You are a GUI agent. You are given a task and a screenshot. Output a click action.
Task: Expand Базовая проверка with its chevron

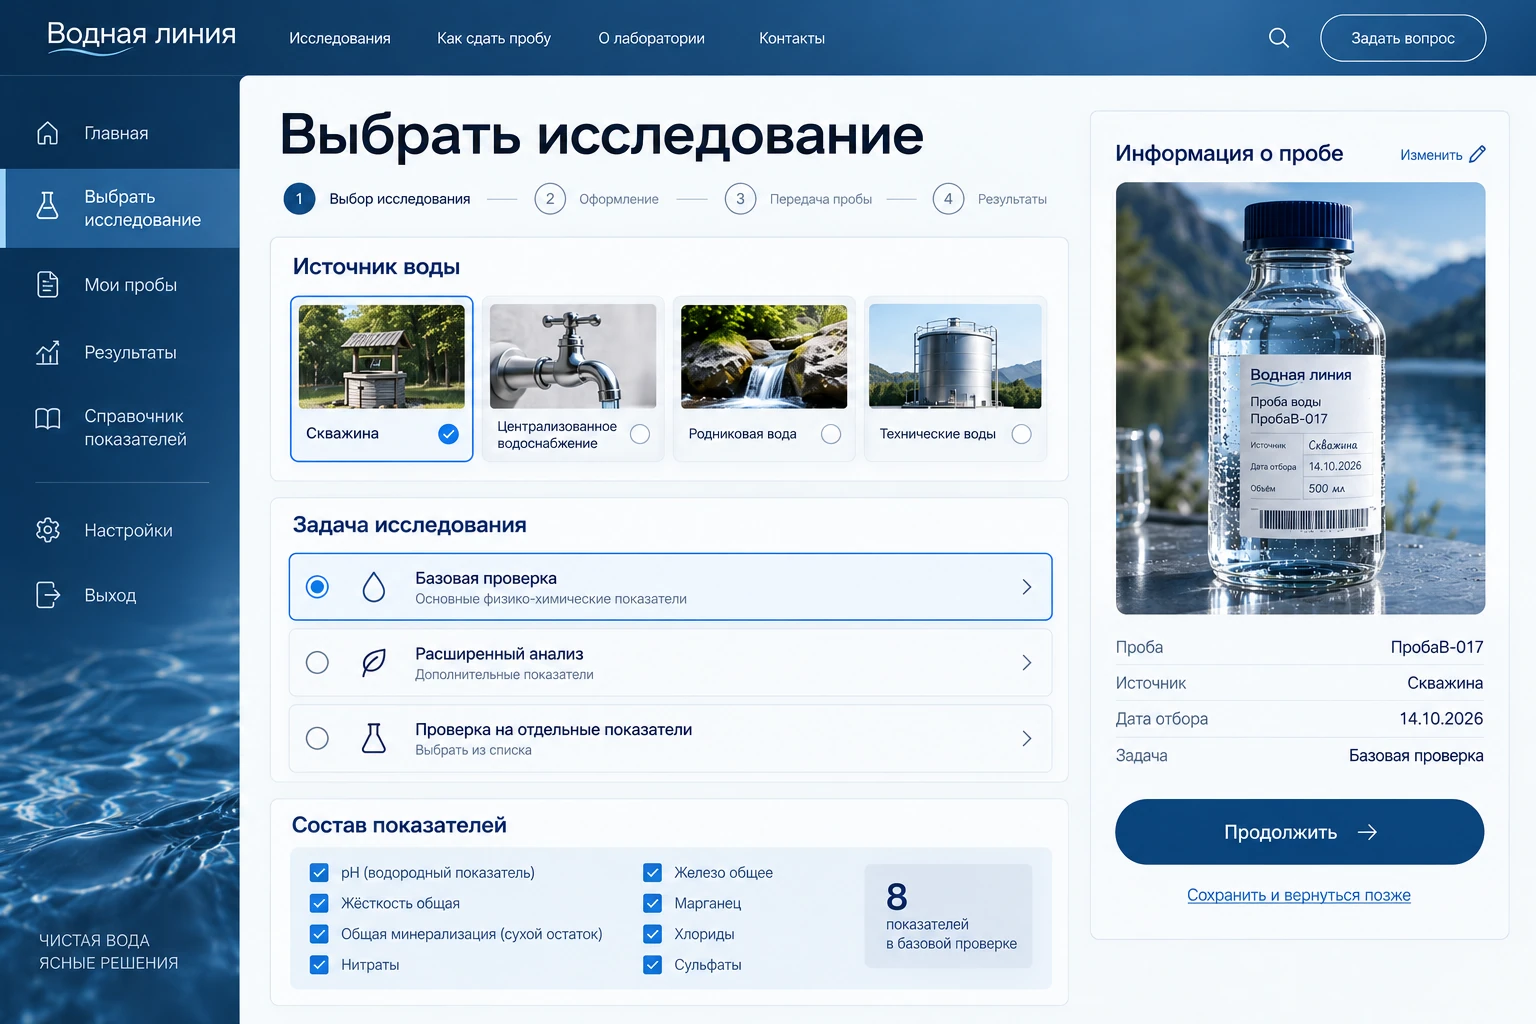1026,587
